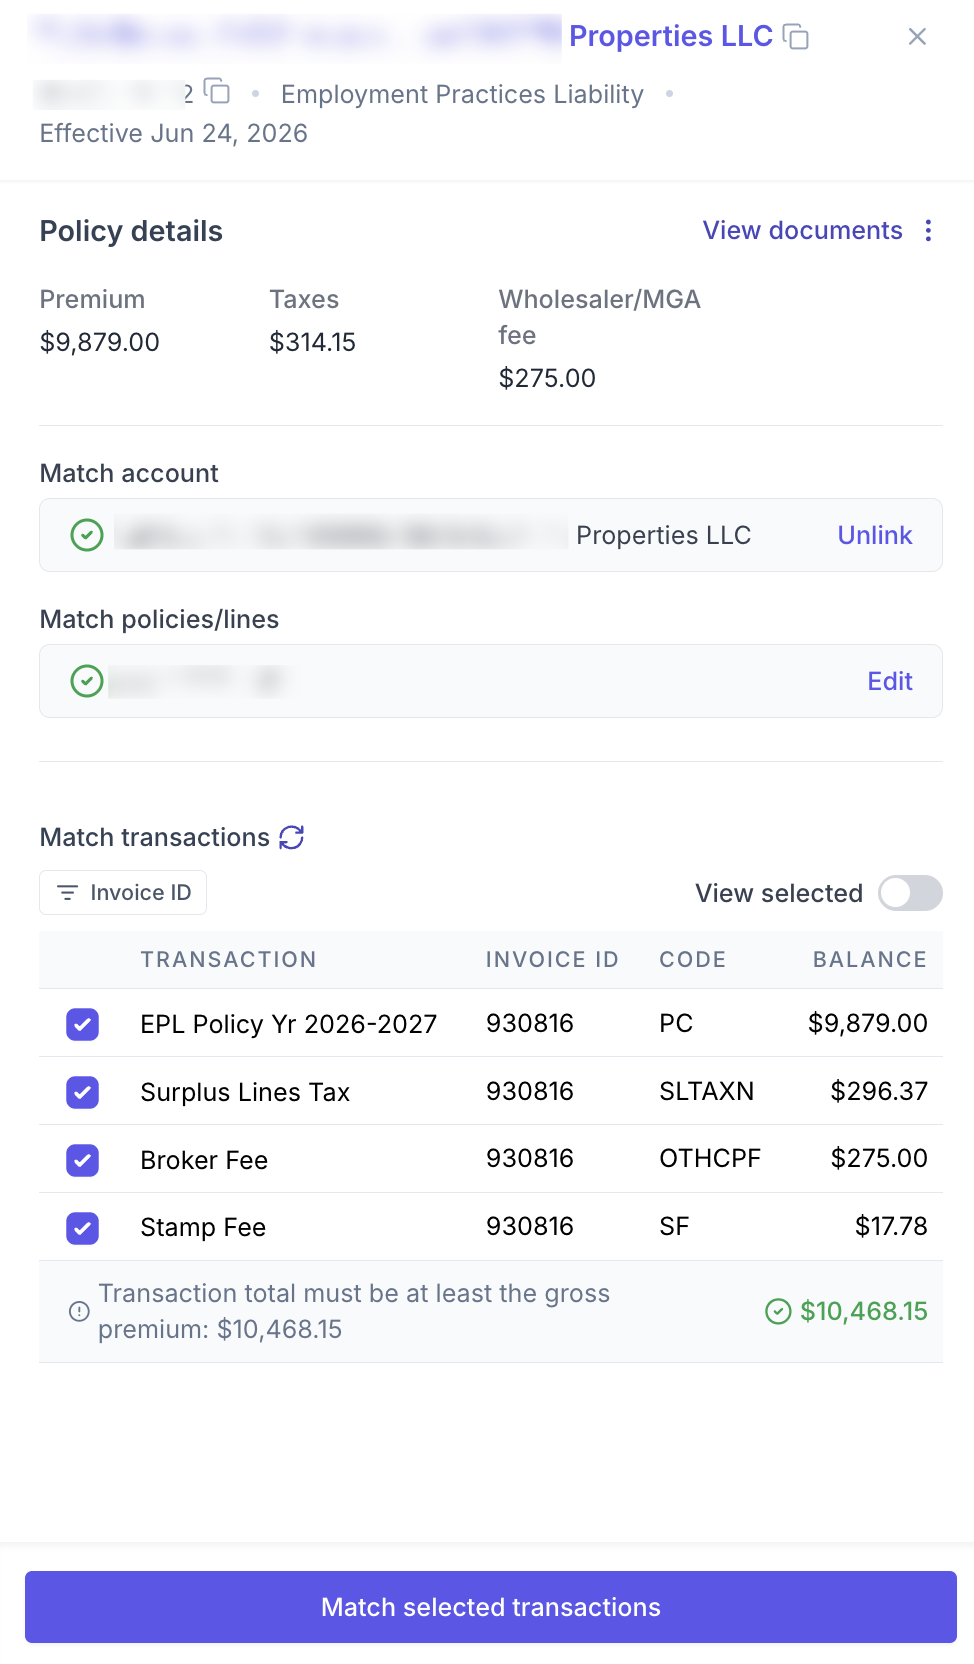Refresh the Match transactions list
The height and width of the screenshot is (1664, 974).
pos(292,837)
